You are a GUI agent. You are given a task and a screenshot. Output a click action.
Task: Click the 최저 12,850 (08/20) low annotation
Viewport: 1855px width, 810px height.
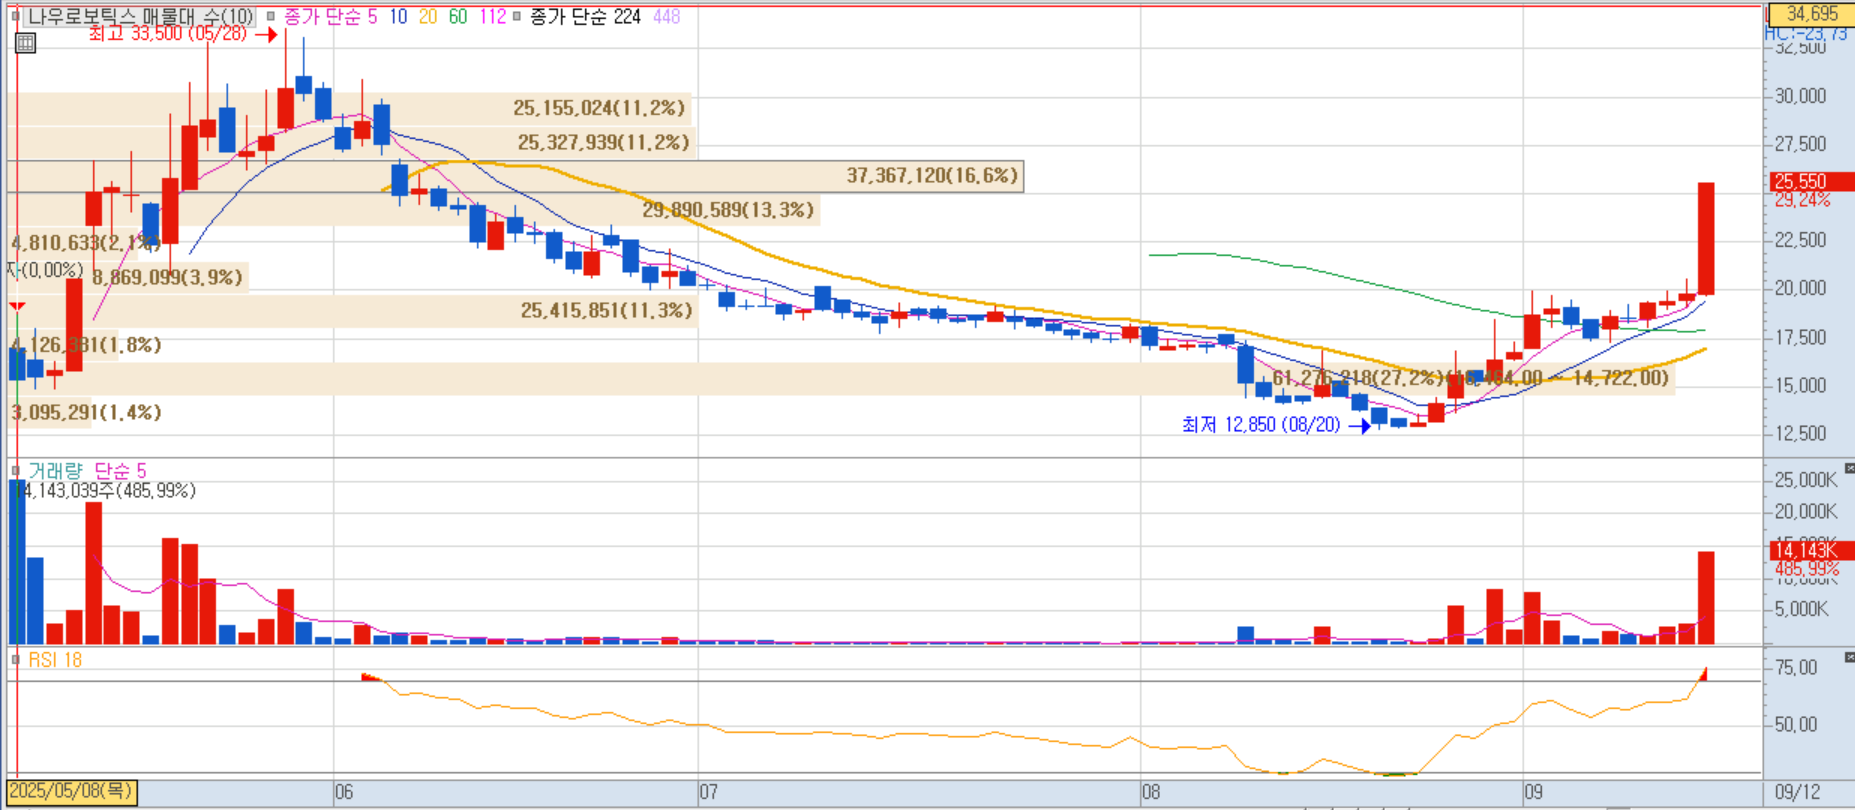(1261, 425)
